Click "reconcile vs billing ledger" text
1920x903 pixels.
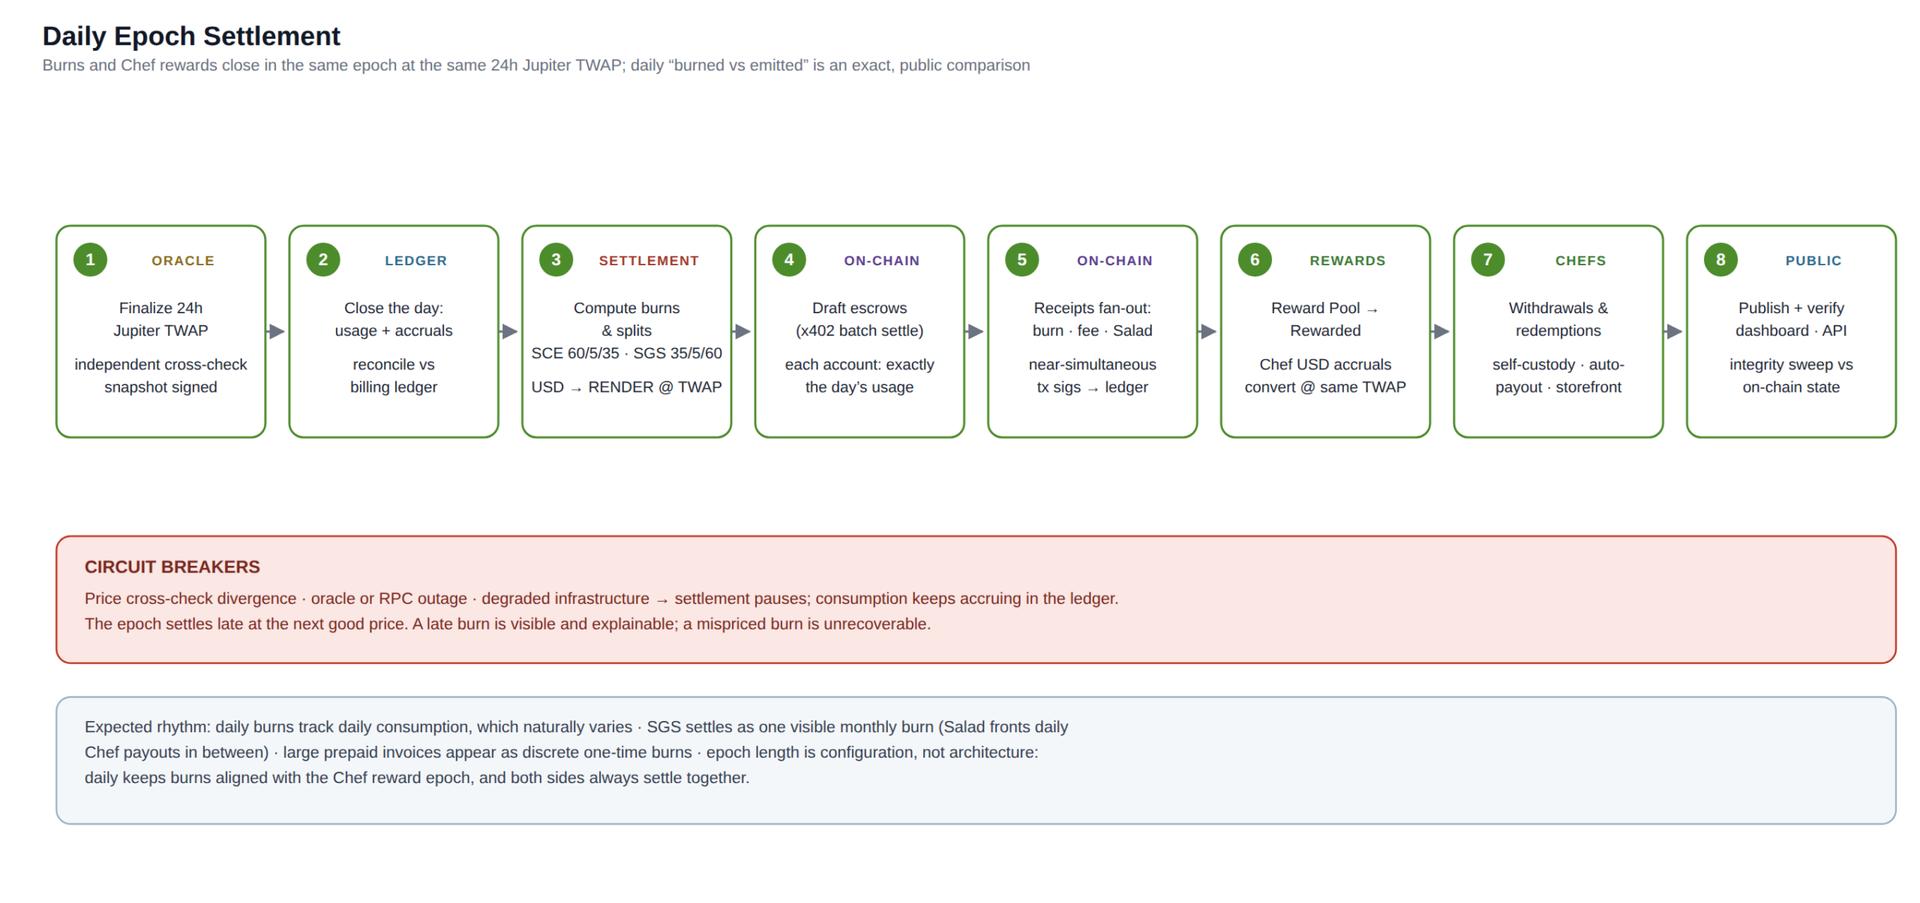pyautogui.click(x=394, y=376)
